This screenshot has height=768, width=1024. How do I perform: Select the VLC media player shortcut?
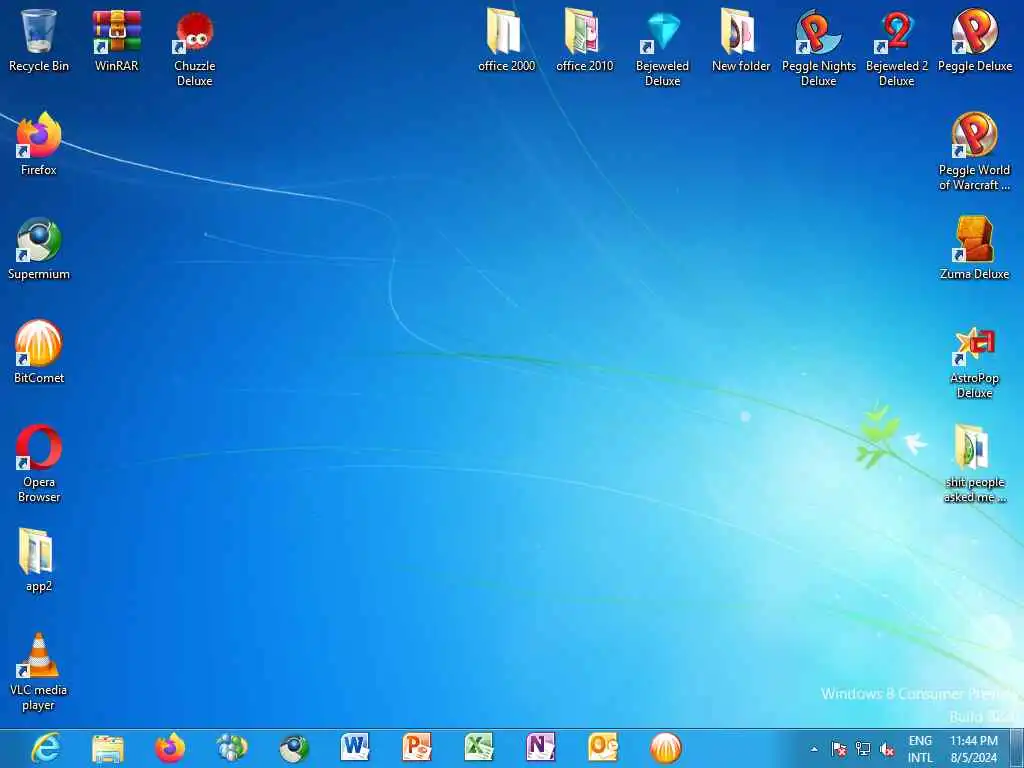(39, 671)
